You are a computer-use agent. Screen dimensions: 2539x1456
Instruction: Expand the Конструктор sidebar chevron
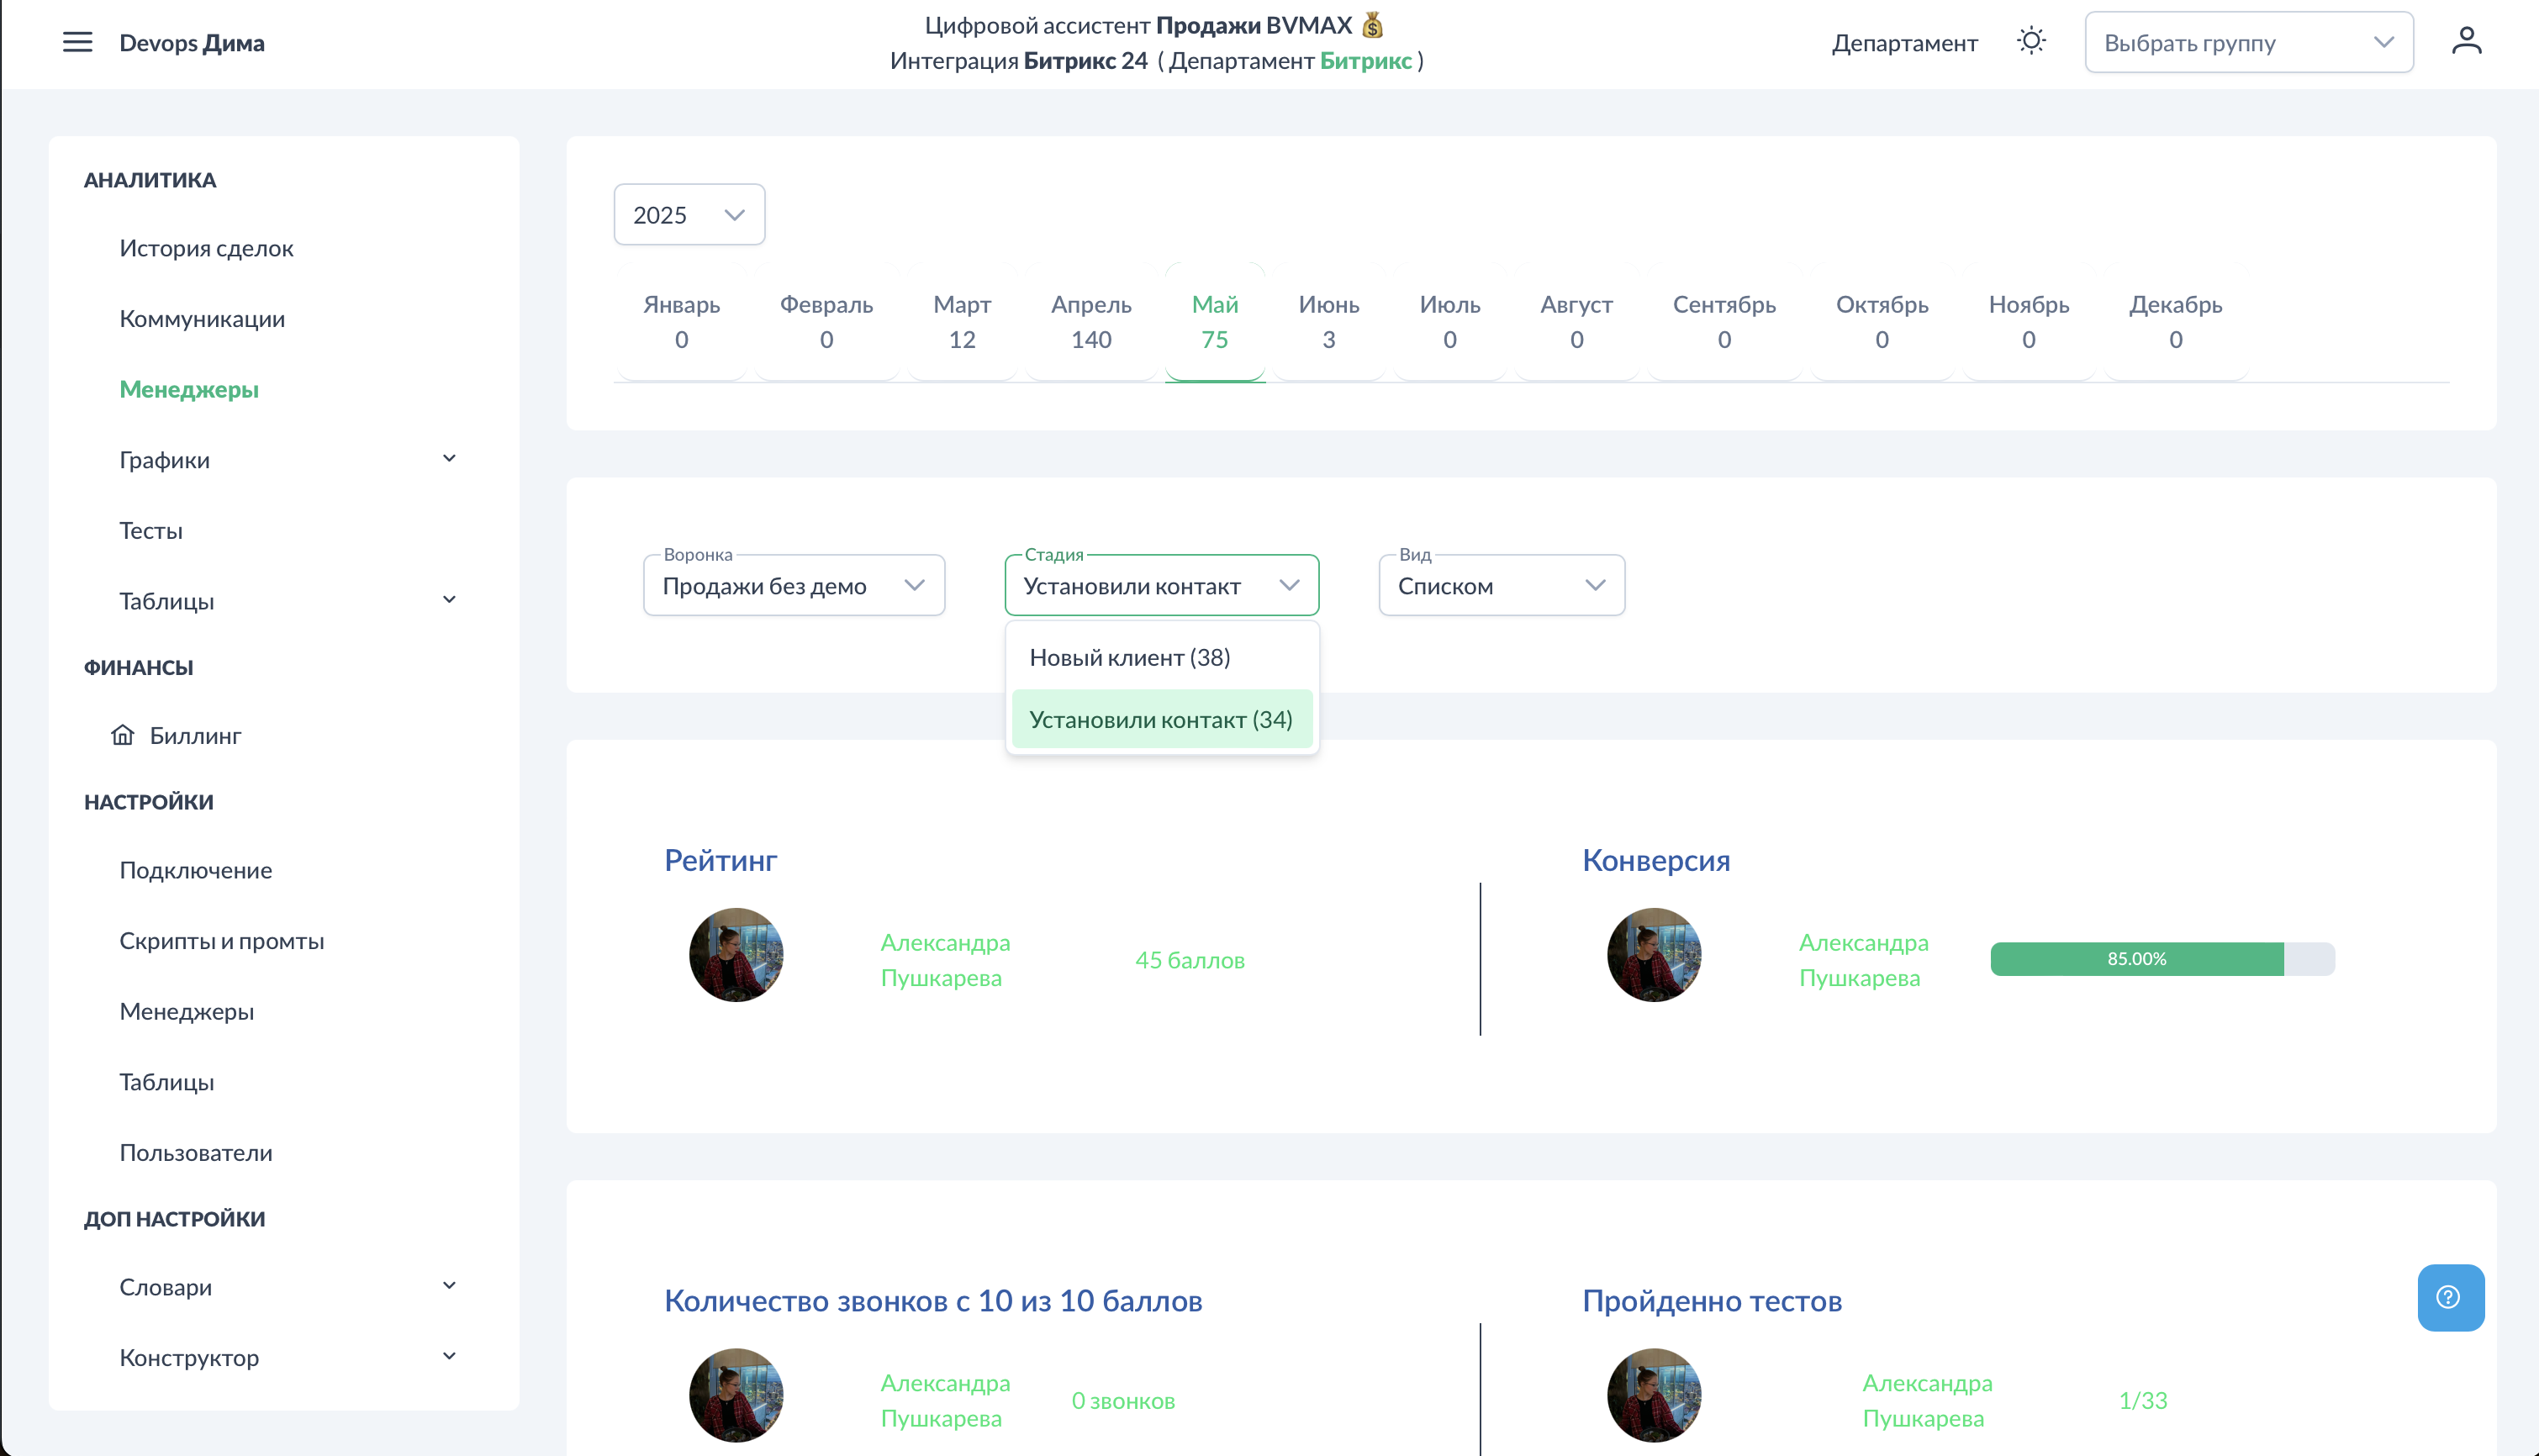tap(449, 1357)
